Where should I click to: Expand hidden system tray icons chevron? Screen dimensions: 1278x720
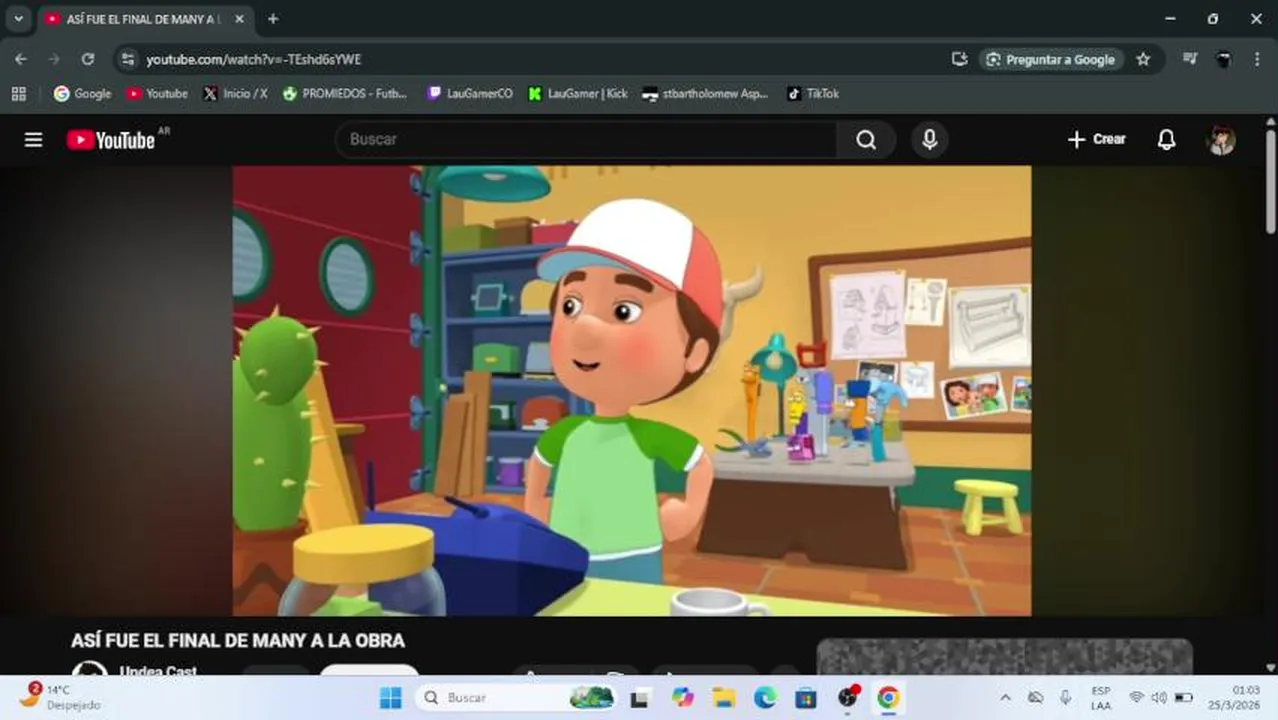[x=1005, y=698]
